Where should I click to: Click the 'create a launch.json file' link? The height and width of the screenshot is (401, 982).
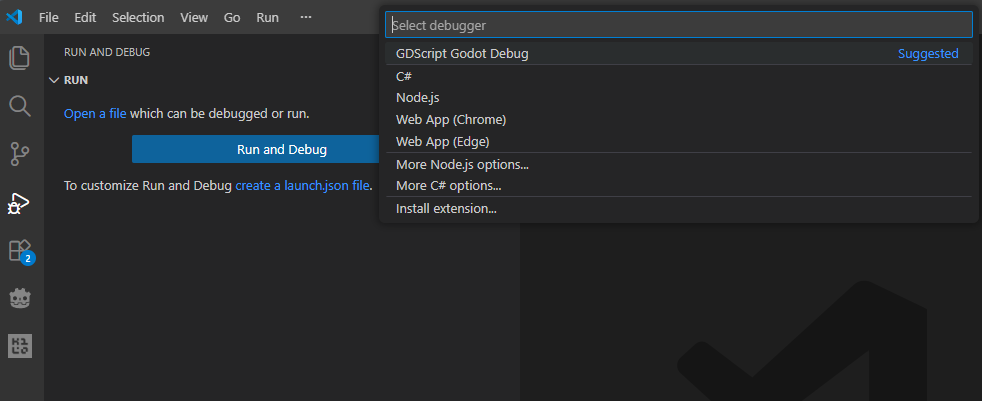coord(303,185)
